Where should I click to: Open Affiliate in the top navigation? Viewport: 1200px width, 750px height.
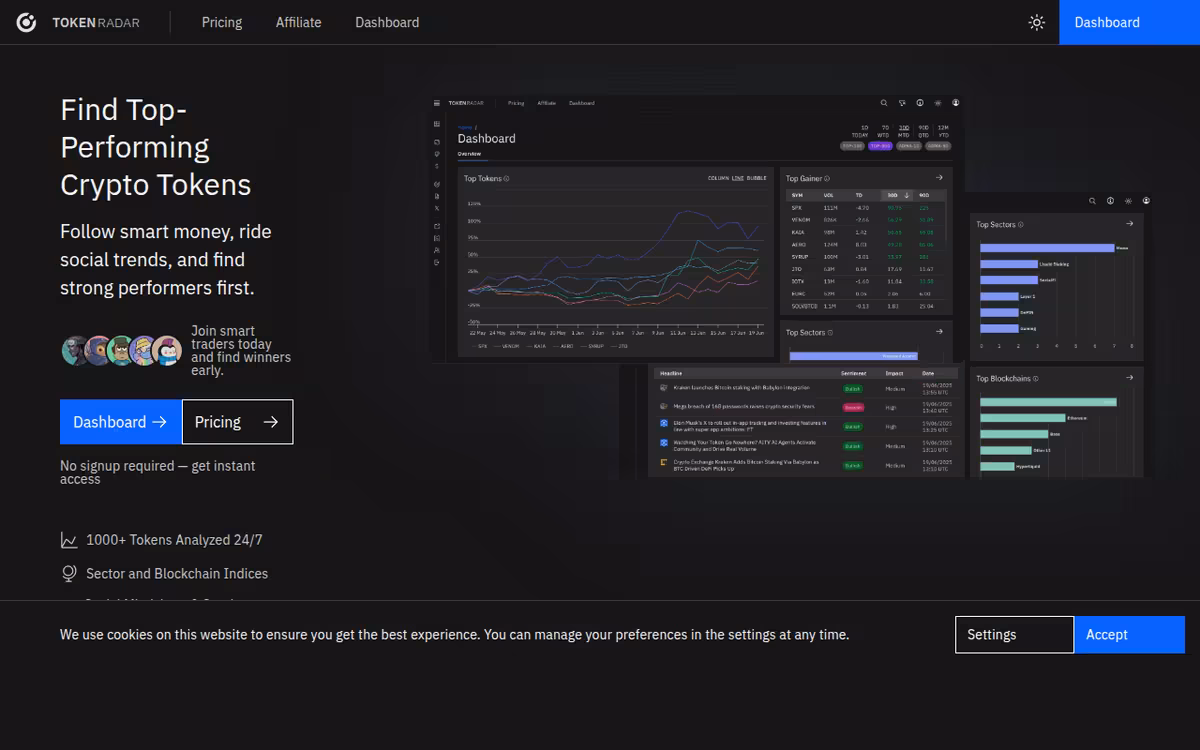(299, 22)
